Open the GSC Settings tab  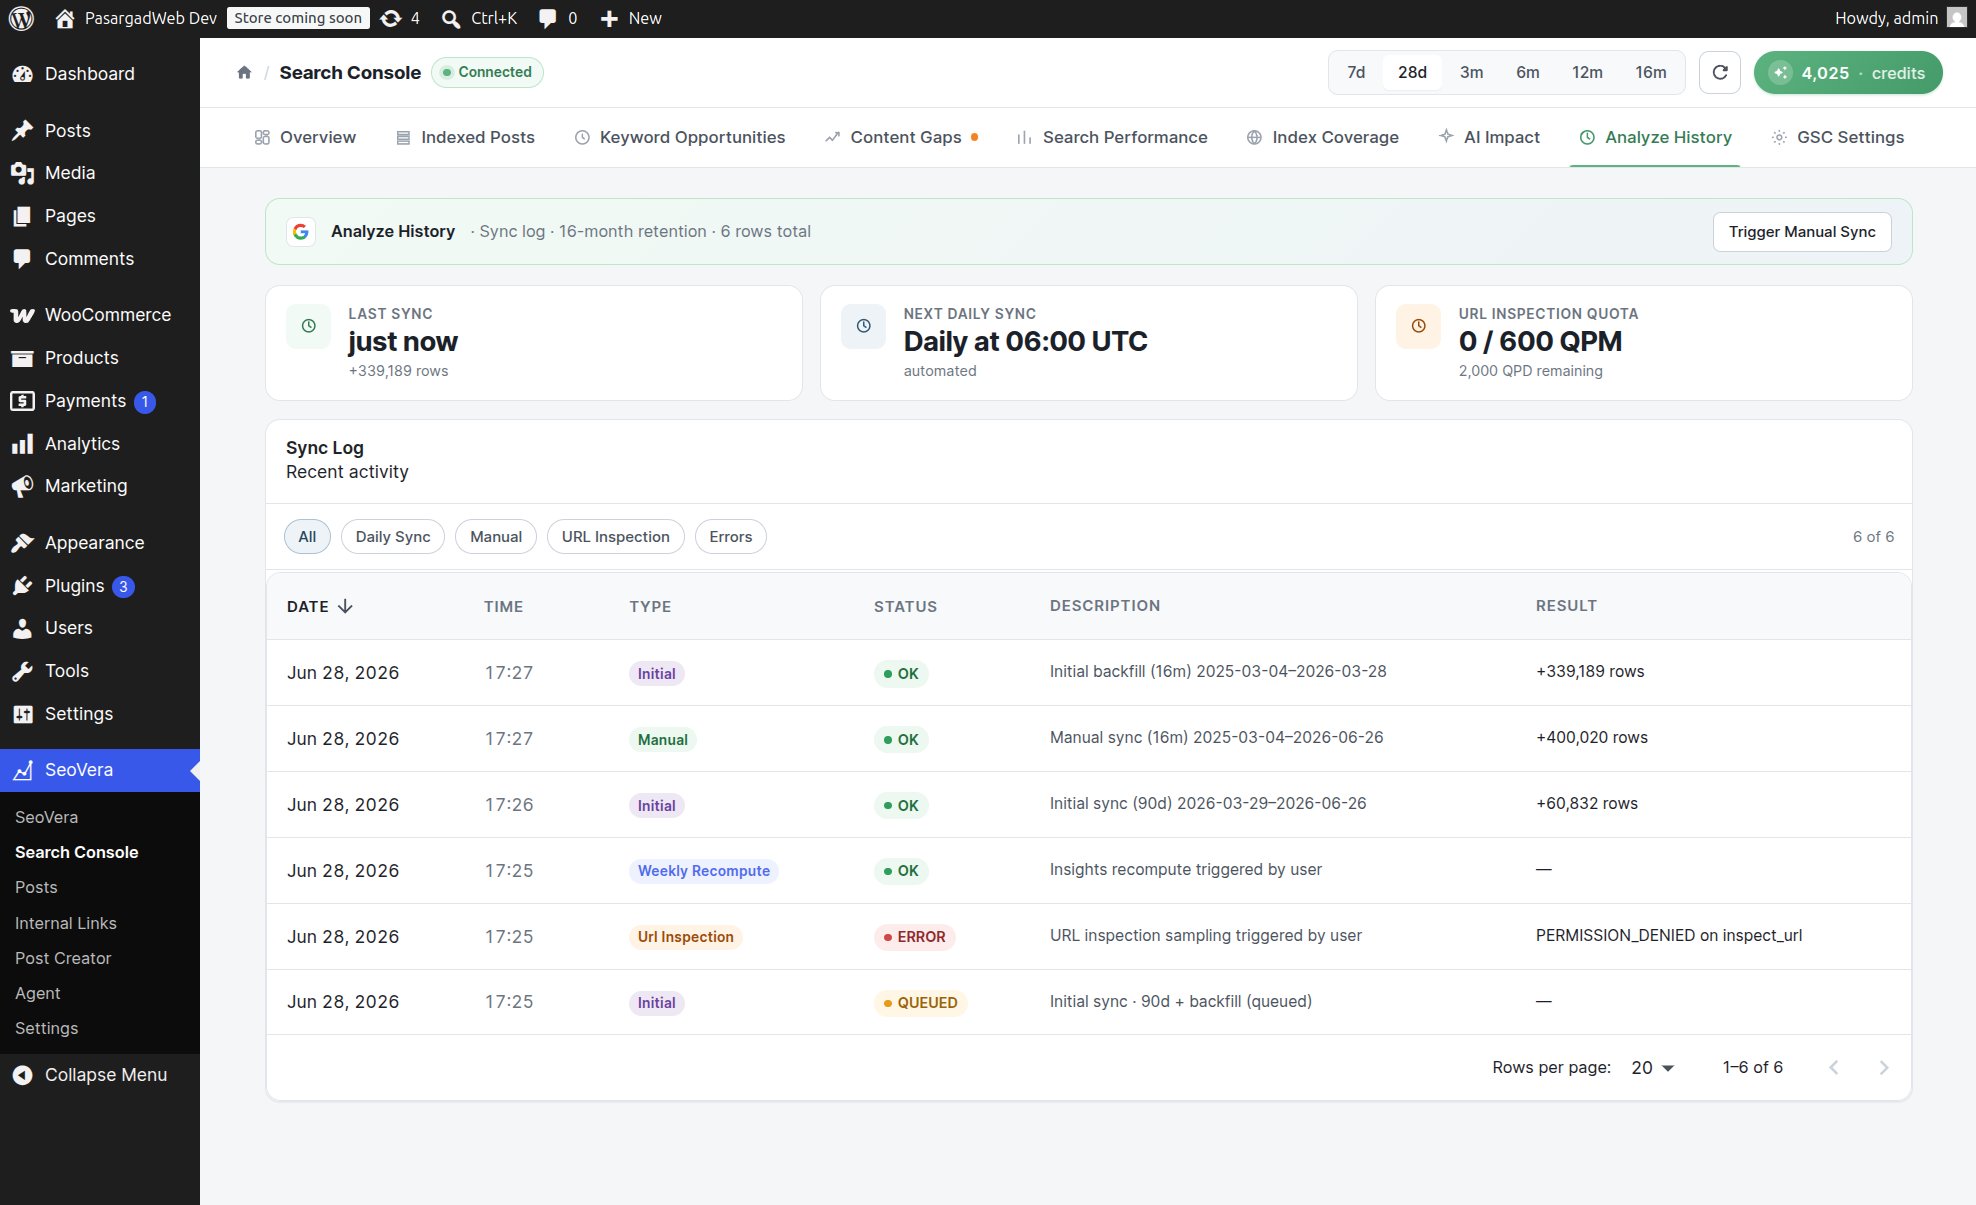point(1838,137)
